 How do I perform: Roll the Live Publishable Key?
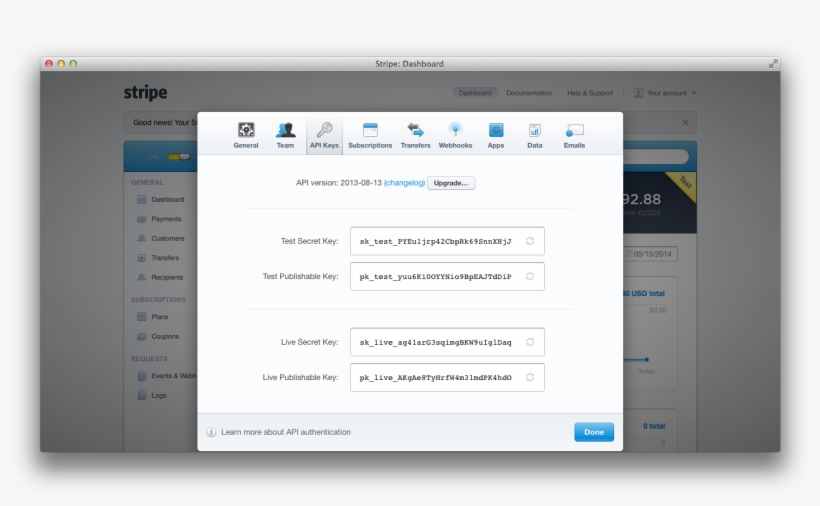coord(530,377)
